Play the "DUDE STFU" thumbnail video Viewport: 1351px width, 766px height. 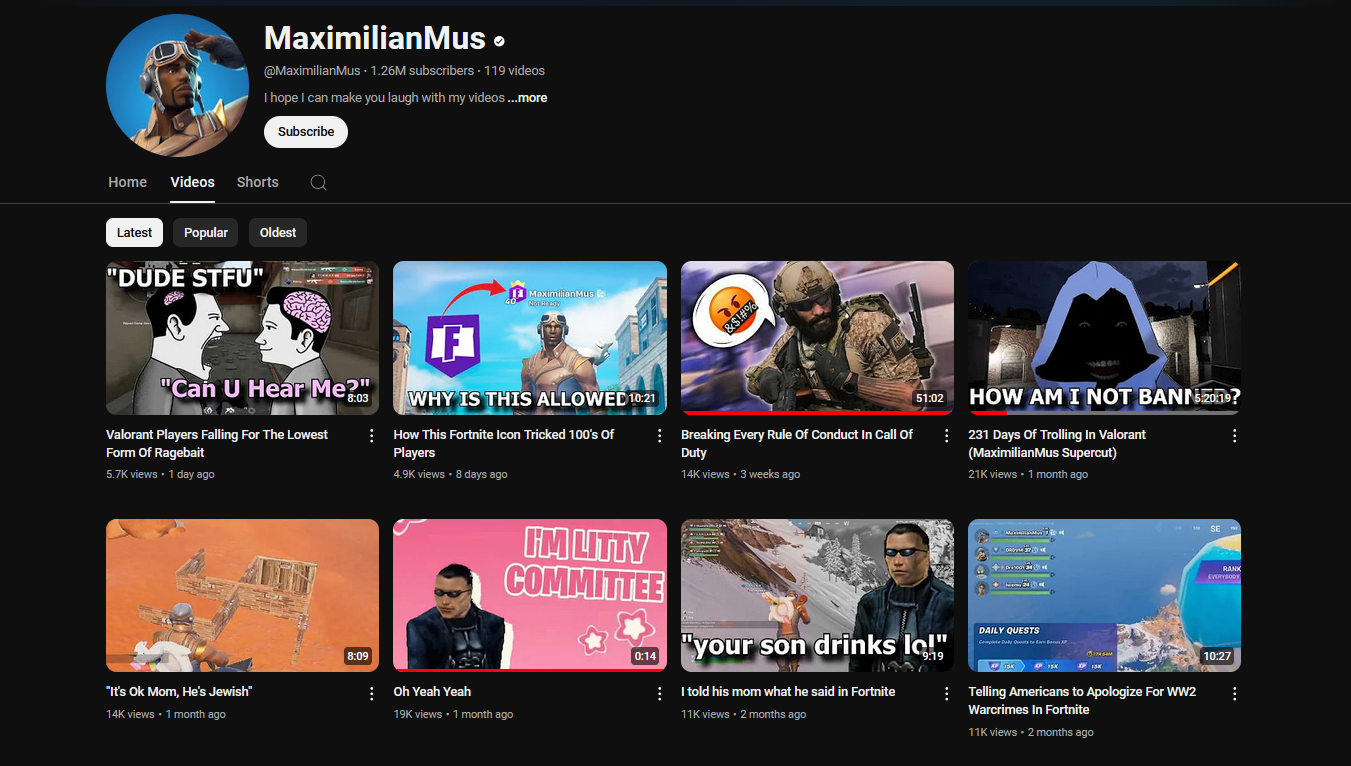point(242,338)
